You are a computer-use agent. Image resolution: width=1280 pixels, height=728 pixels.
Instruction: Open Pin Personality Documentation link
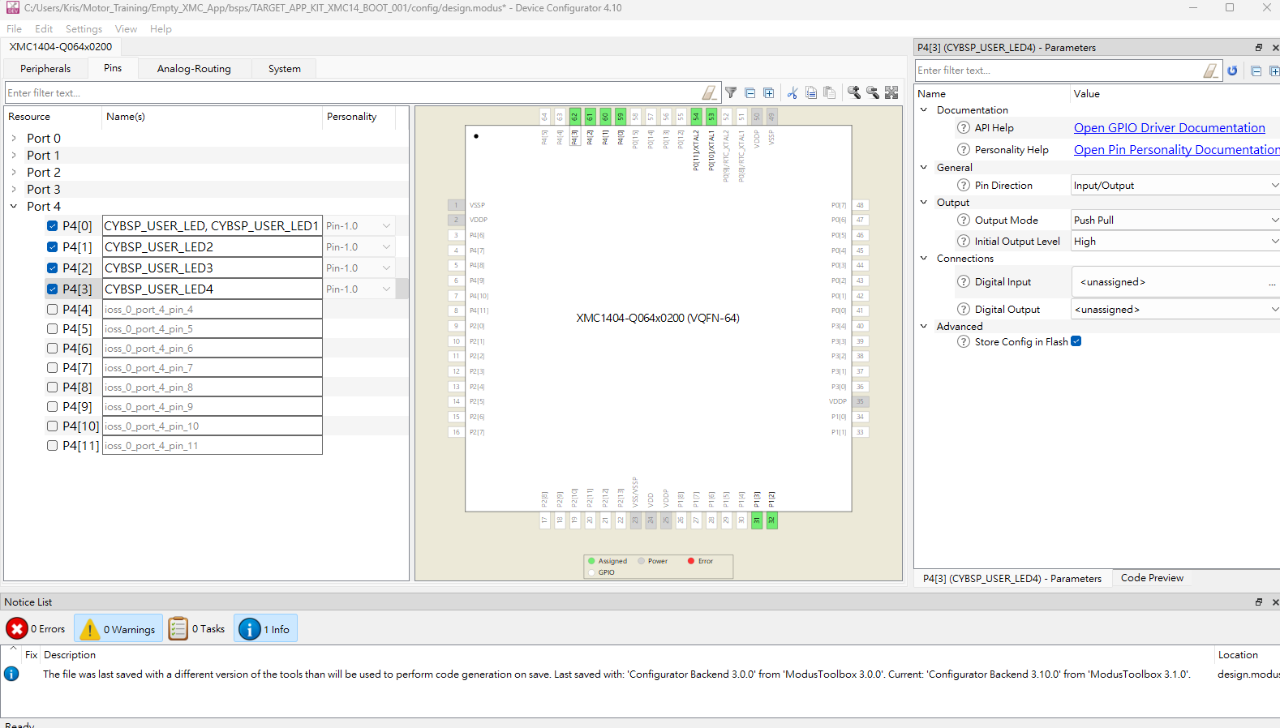click(1177, 150)
